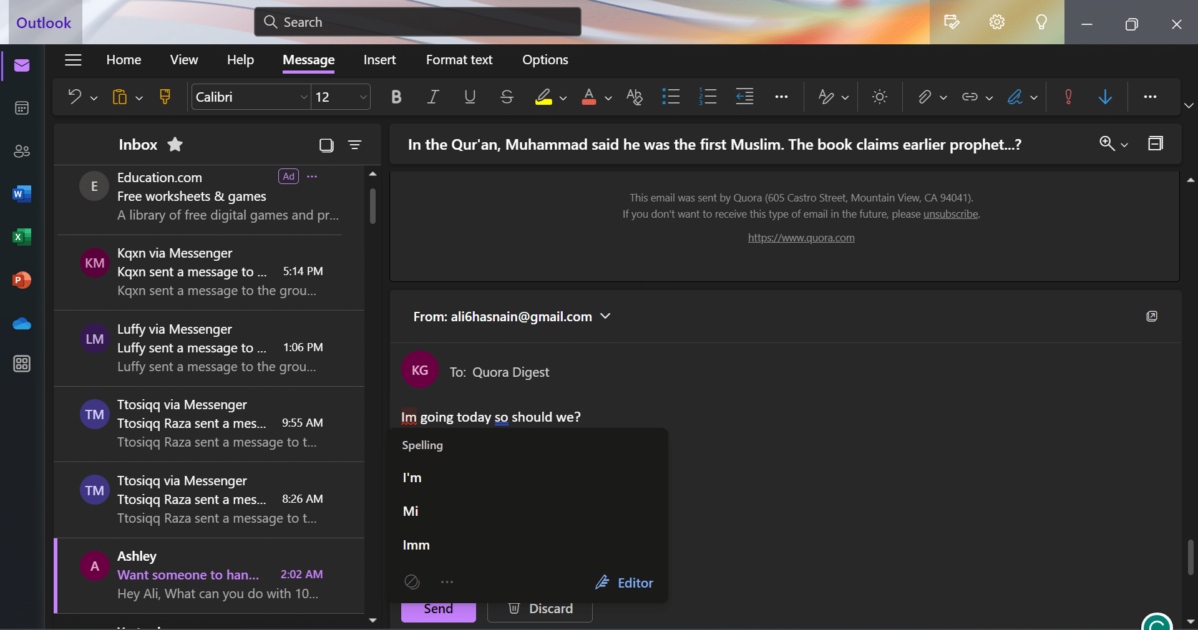Viewport: 1198px width, 630px height.
Task: Open the Calendar icon in sidebar
Action: pyautogui.click(x=21, y=108)
